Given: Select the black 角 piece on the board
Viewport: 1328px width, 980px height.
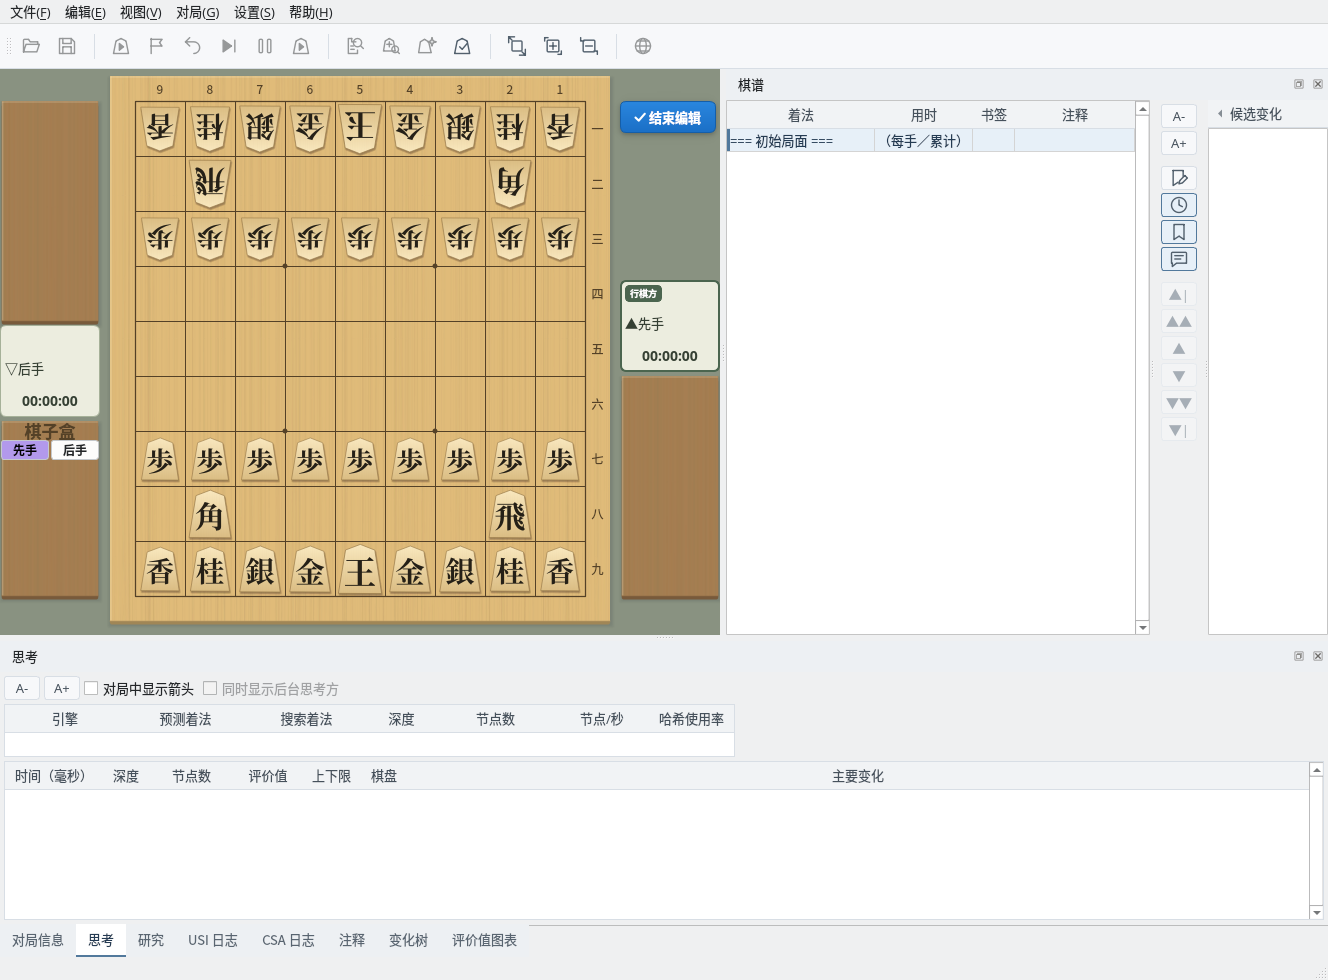Looking at the screenshot, I should pos(210,515).
